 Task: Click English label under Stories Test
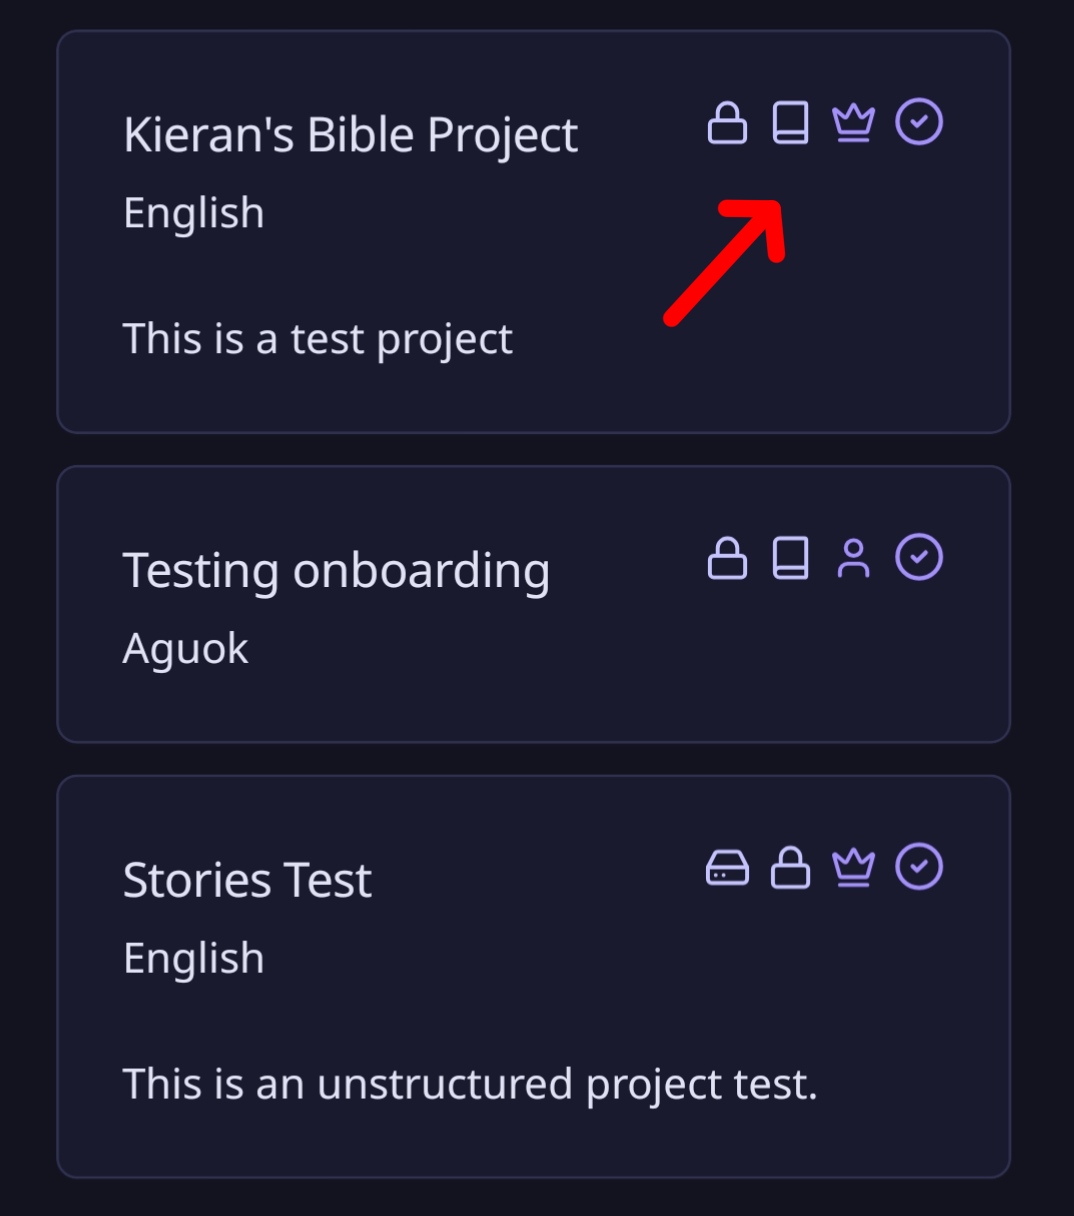pyautogui.click(x=194, y=958)
